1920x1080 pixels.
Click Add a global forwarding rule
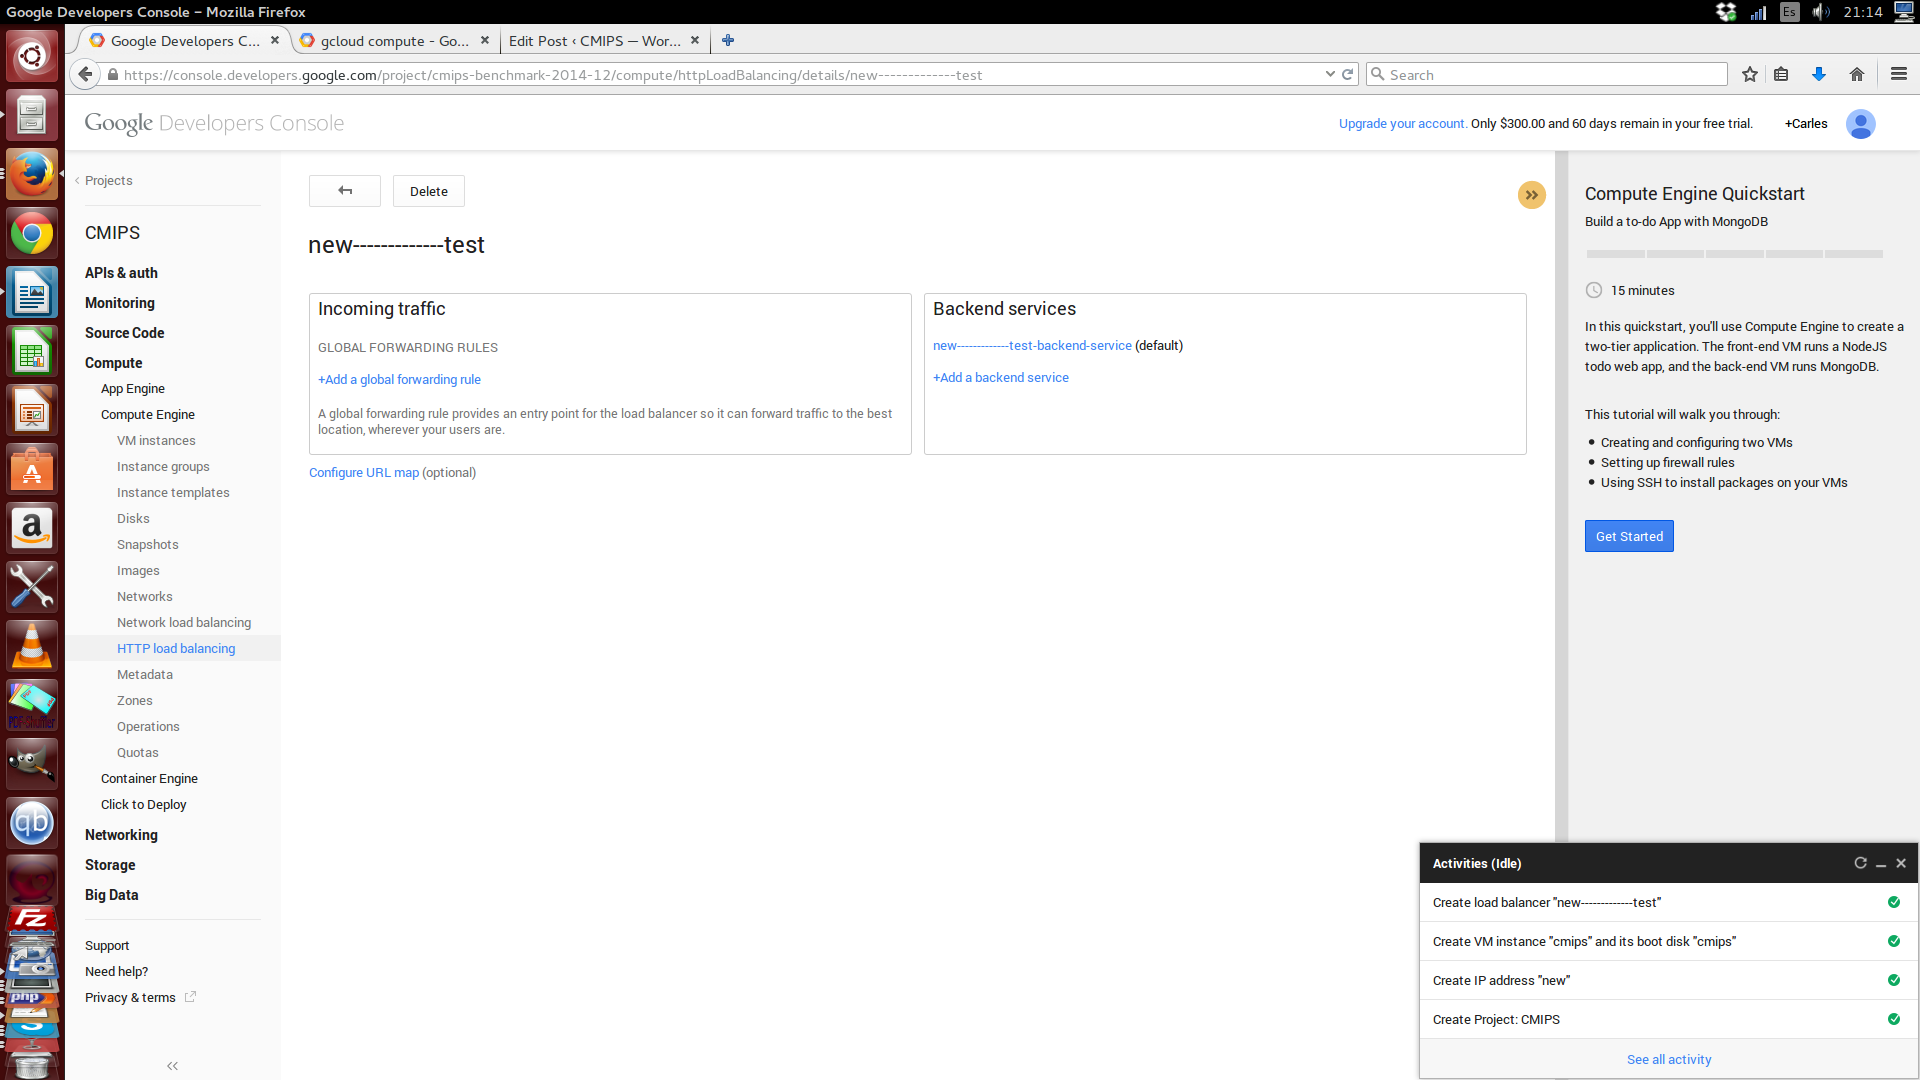tap(399, 380)
